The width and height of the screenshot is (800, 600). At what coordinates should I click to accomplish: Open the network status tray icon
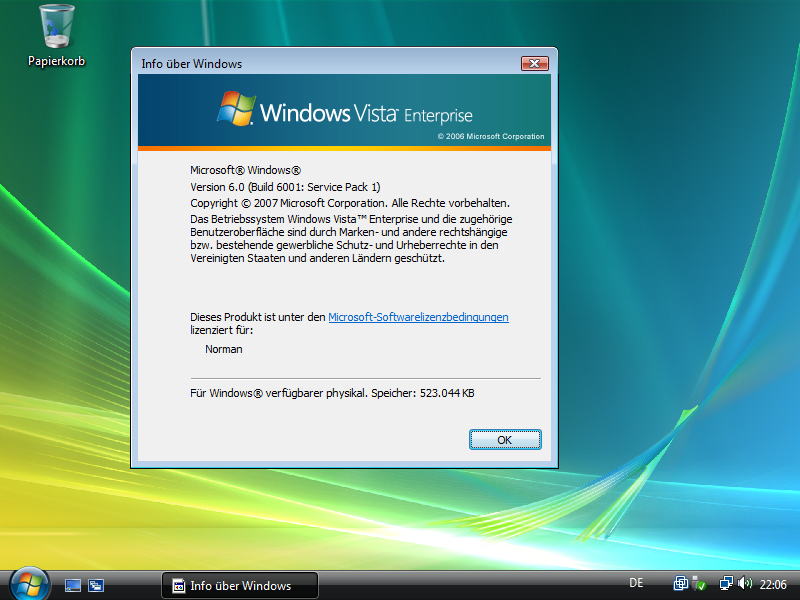pos(726,583)
